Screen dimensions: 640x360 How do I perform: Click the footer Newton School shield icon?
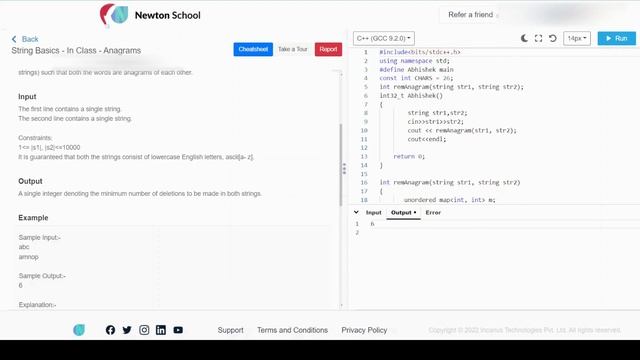click(79, 330)
